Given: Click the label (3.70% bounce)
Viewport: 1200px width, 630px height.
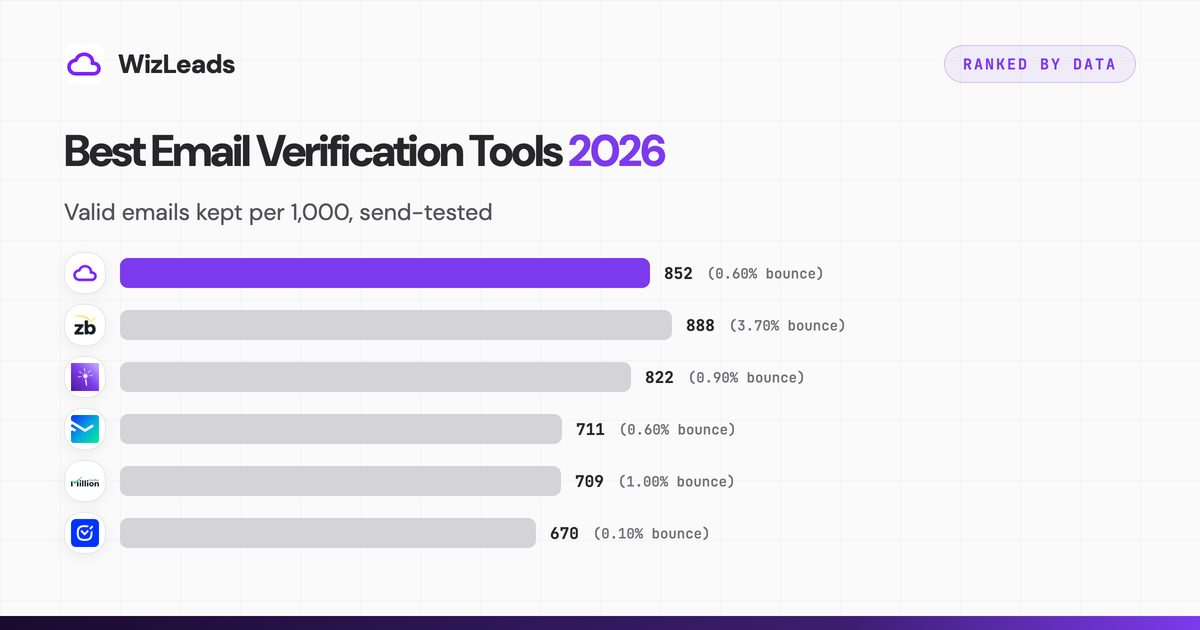Looking at the screenshot, I should pos(787,325).
